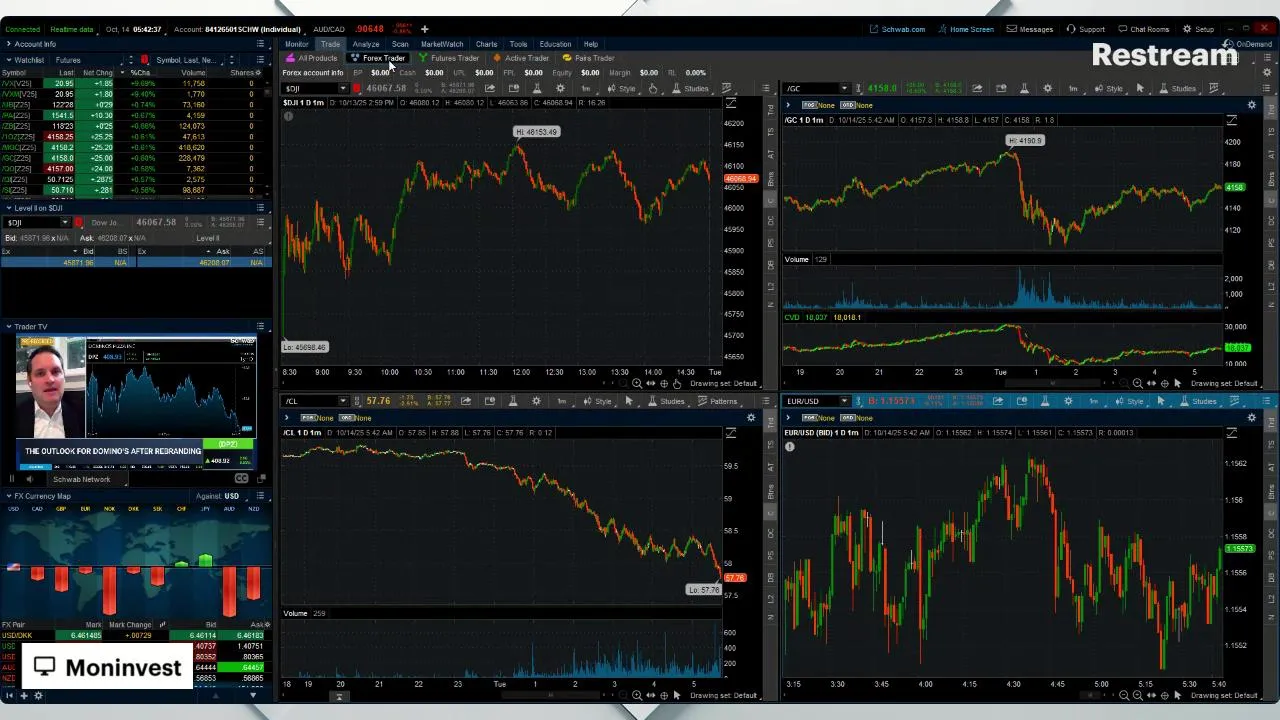The width and height of the screenshot is (1280, 720).
Task: Open the Watchlist columns set dropdown
Action: [x=192, y=60]
